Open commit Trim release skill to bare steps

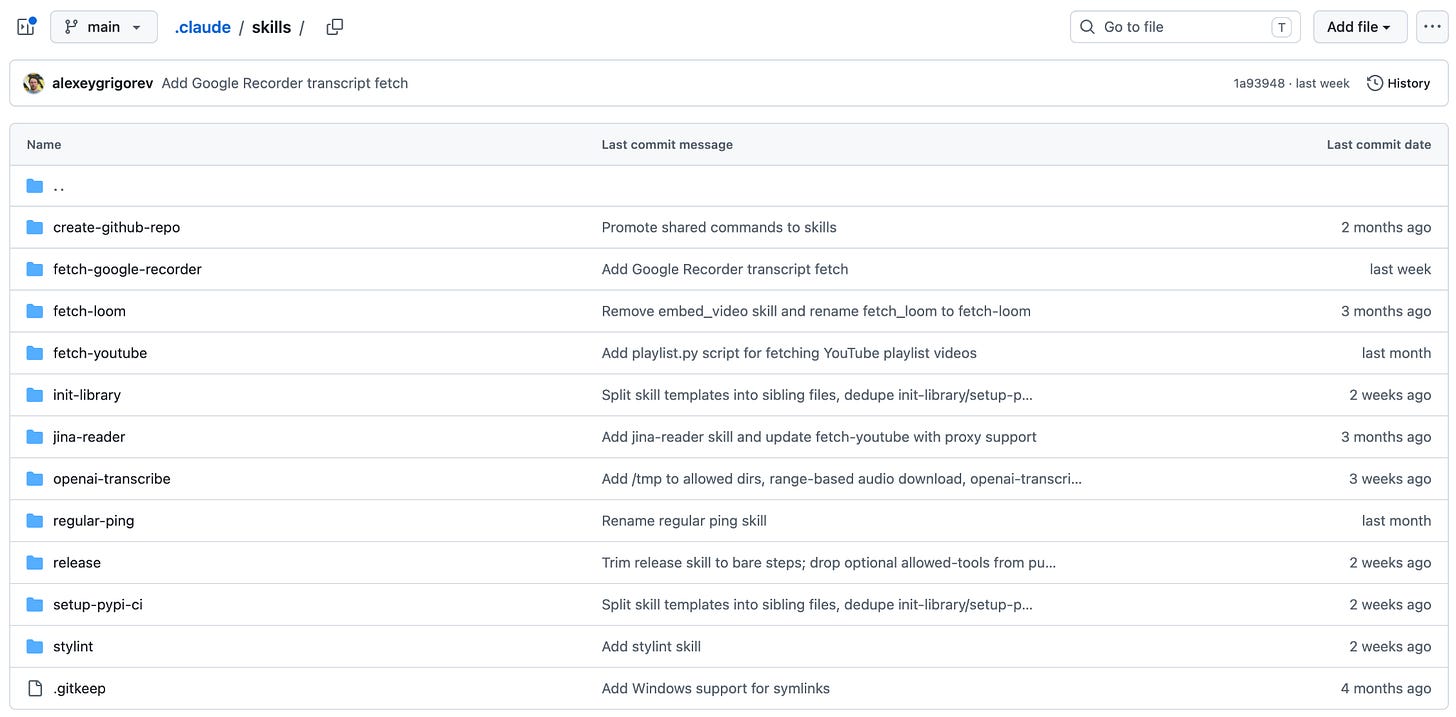[x=829, y=563]
